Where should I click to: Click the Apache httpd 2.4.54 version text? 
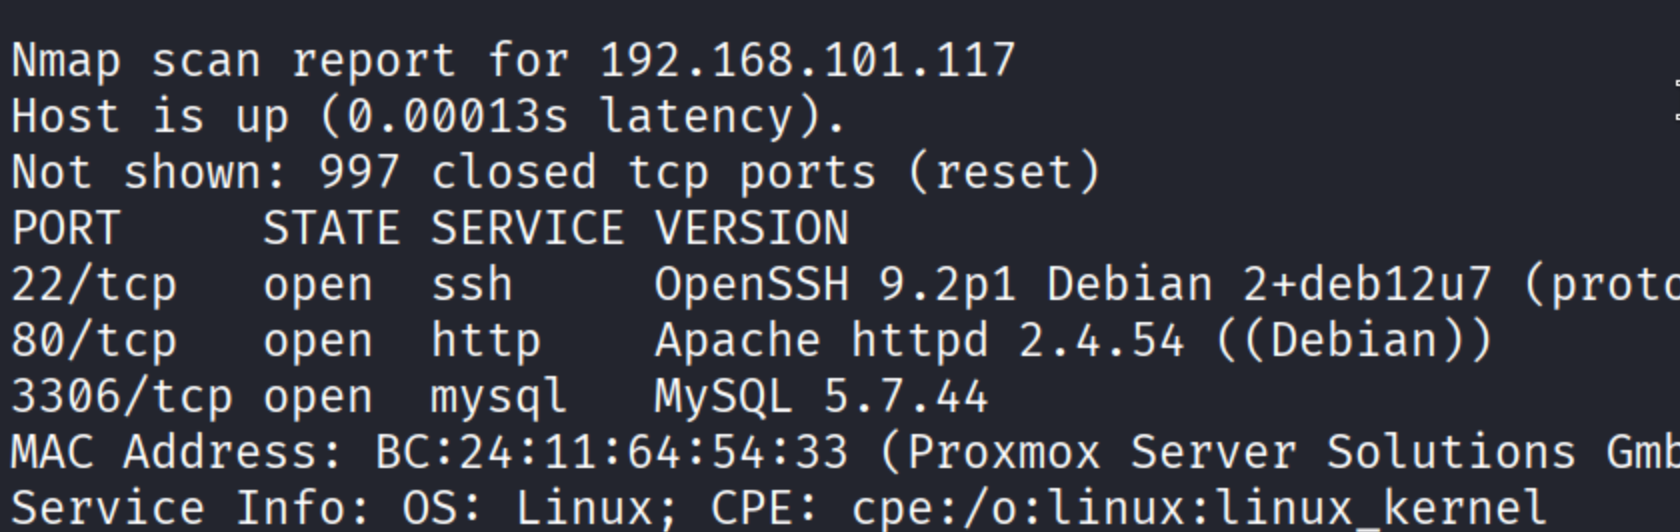coord(919,341)
